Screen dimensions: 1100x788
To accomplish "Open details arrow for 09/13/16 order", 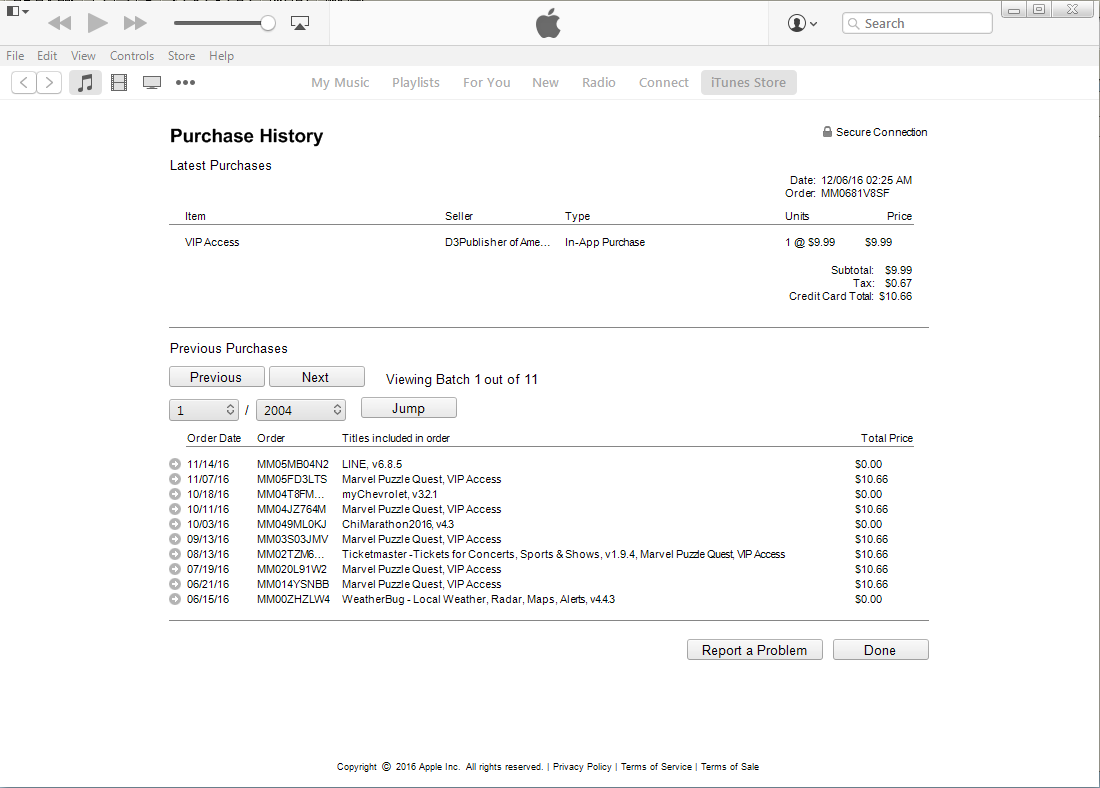I will 175,539.
